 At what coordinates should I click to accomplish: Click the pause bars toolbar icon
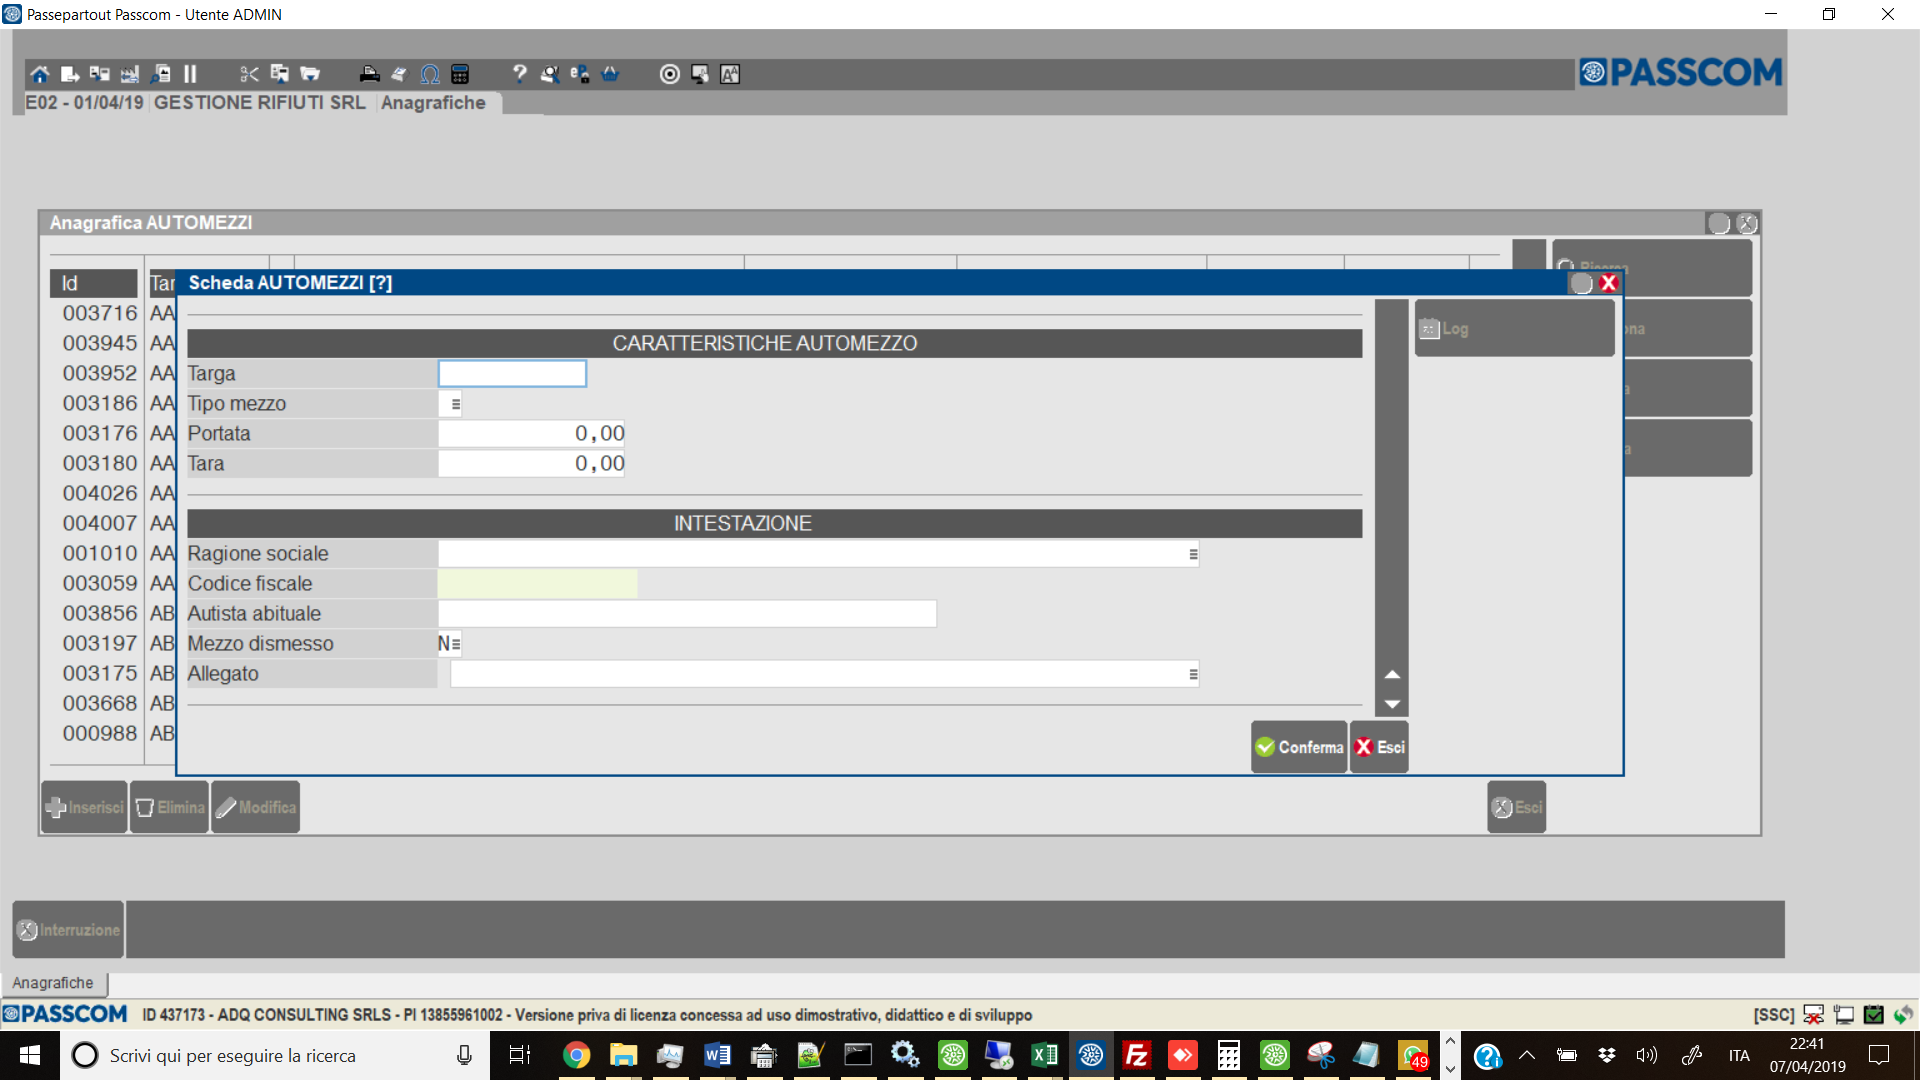(190, 74)
